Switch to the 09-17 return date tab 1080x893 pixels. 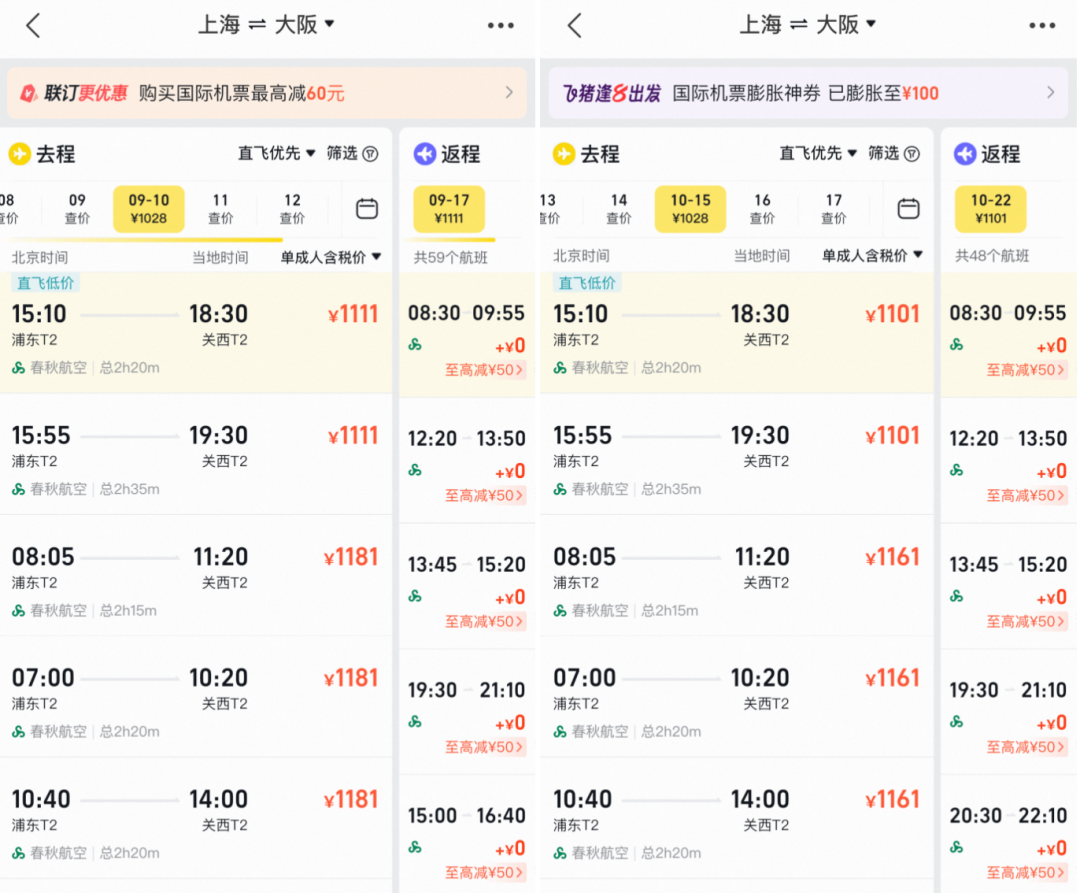point(448,209)
